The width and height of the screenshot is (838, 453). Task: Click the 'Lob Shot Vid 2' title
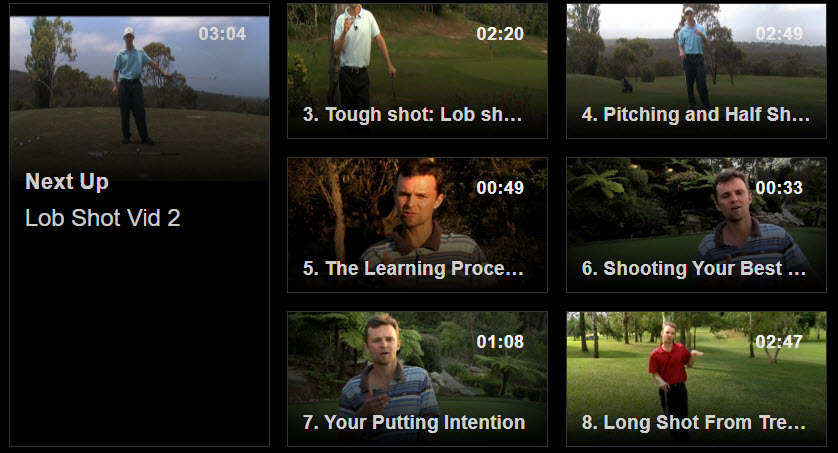click(103, 218)
